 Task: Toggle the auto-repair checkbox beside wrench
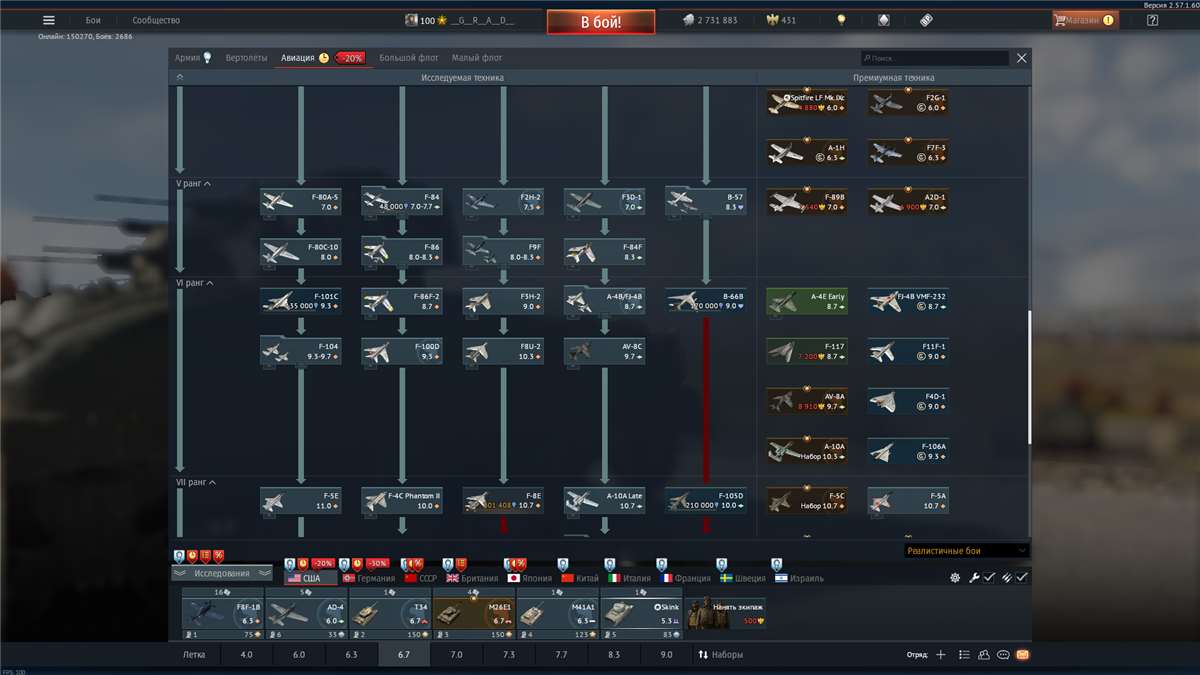(989, 577)
